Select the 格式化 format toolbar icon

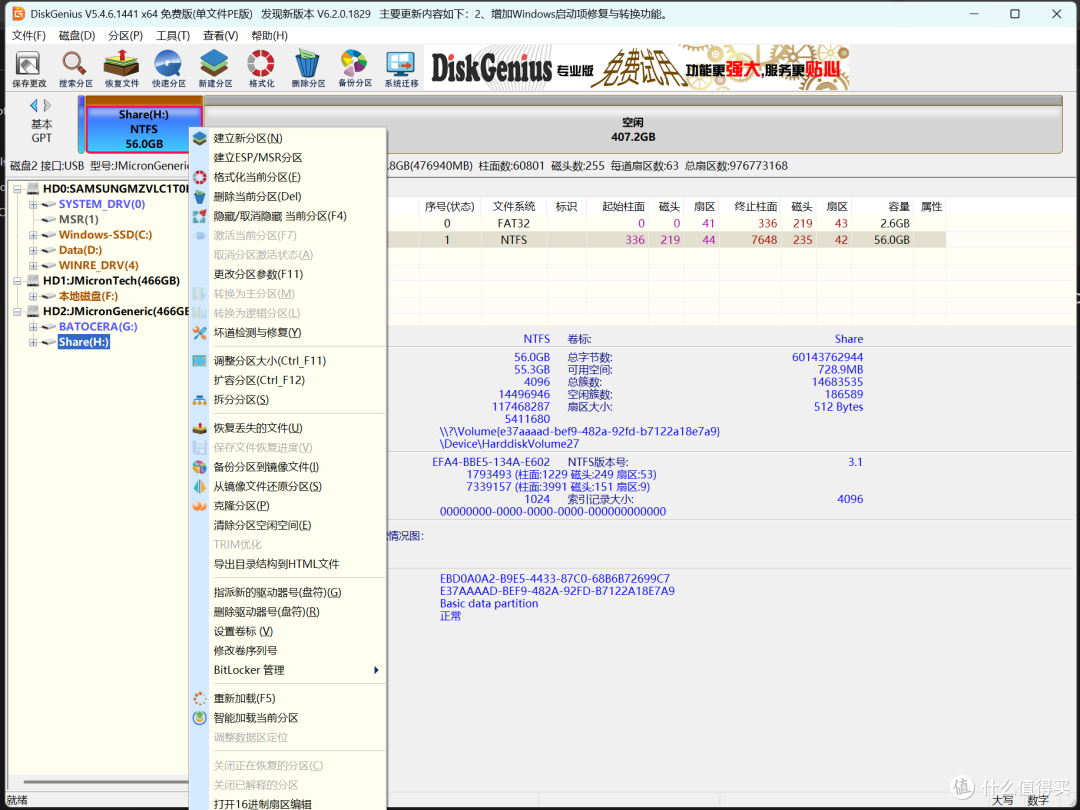pos(261,69)
